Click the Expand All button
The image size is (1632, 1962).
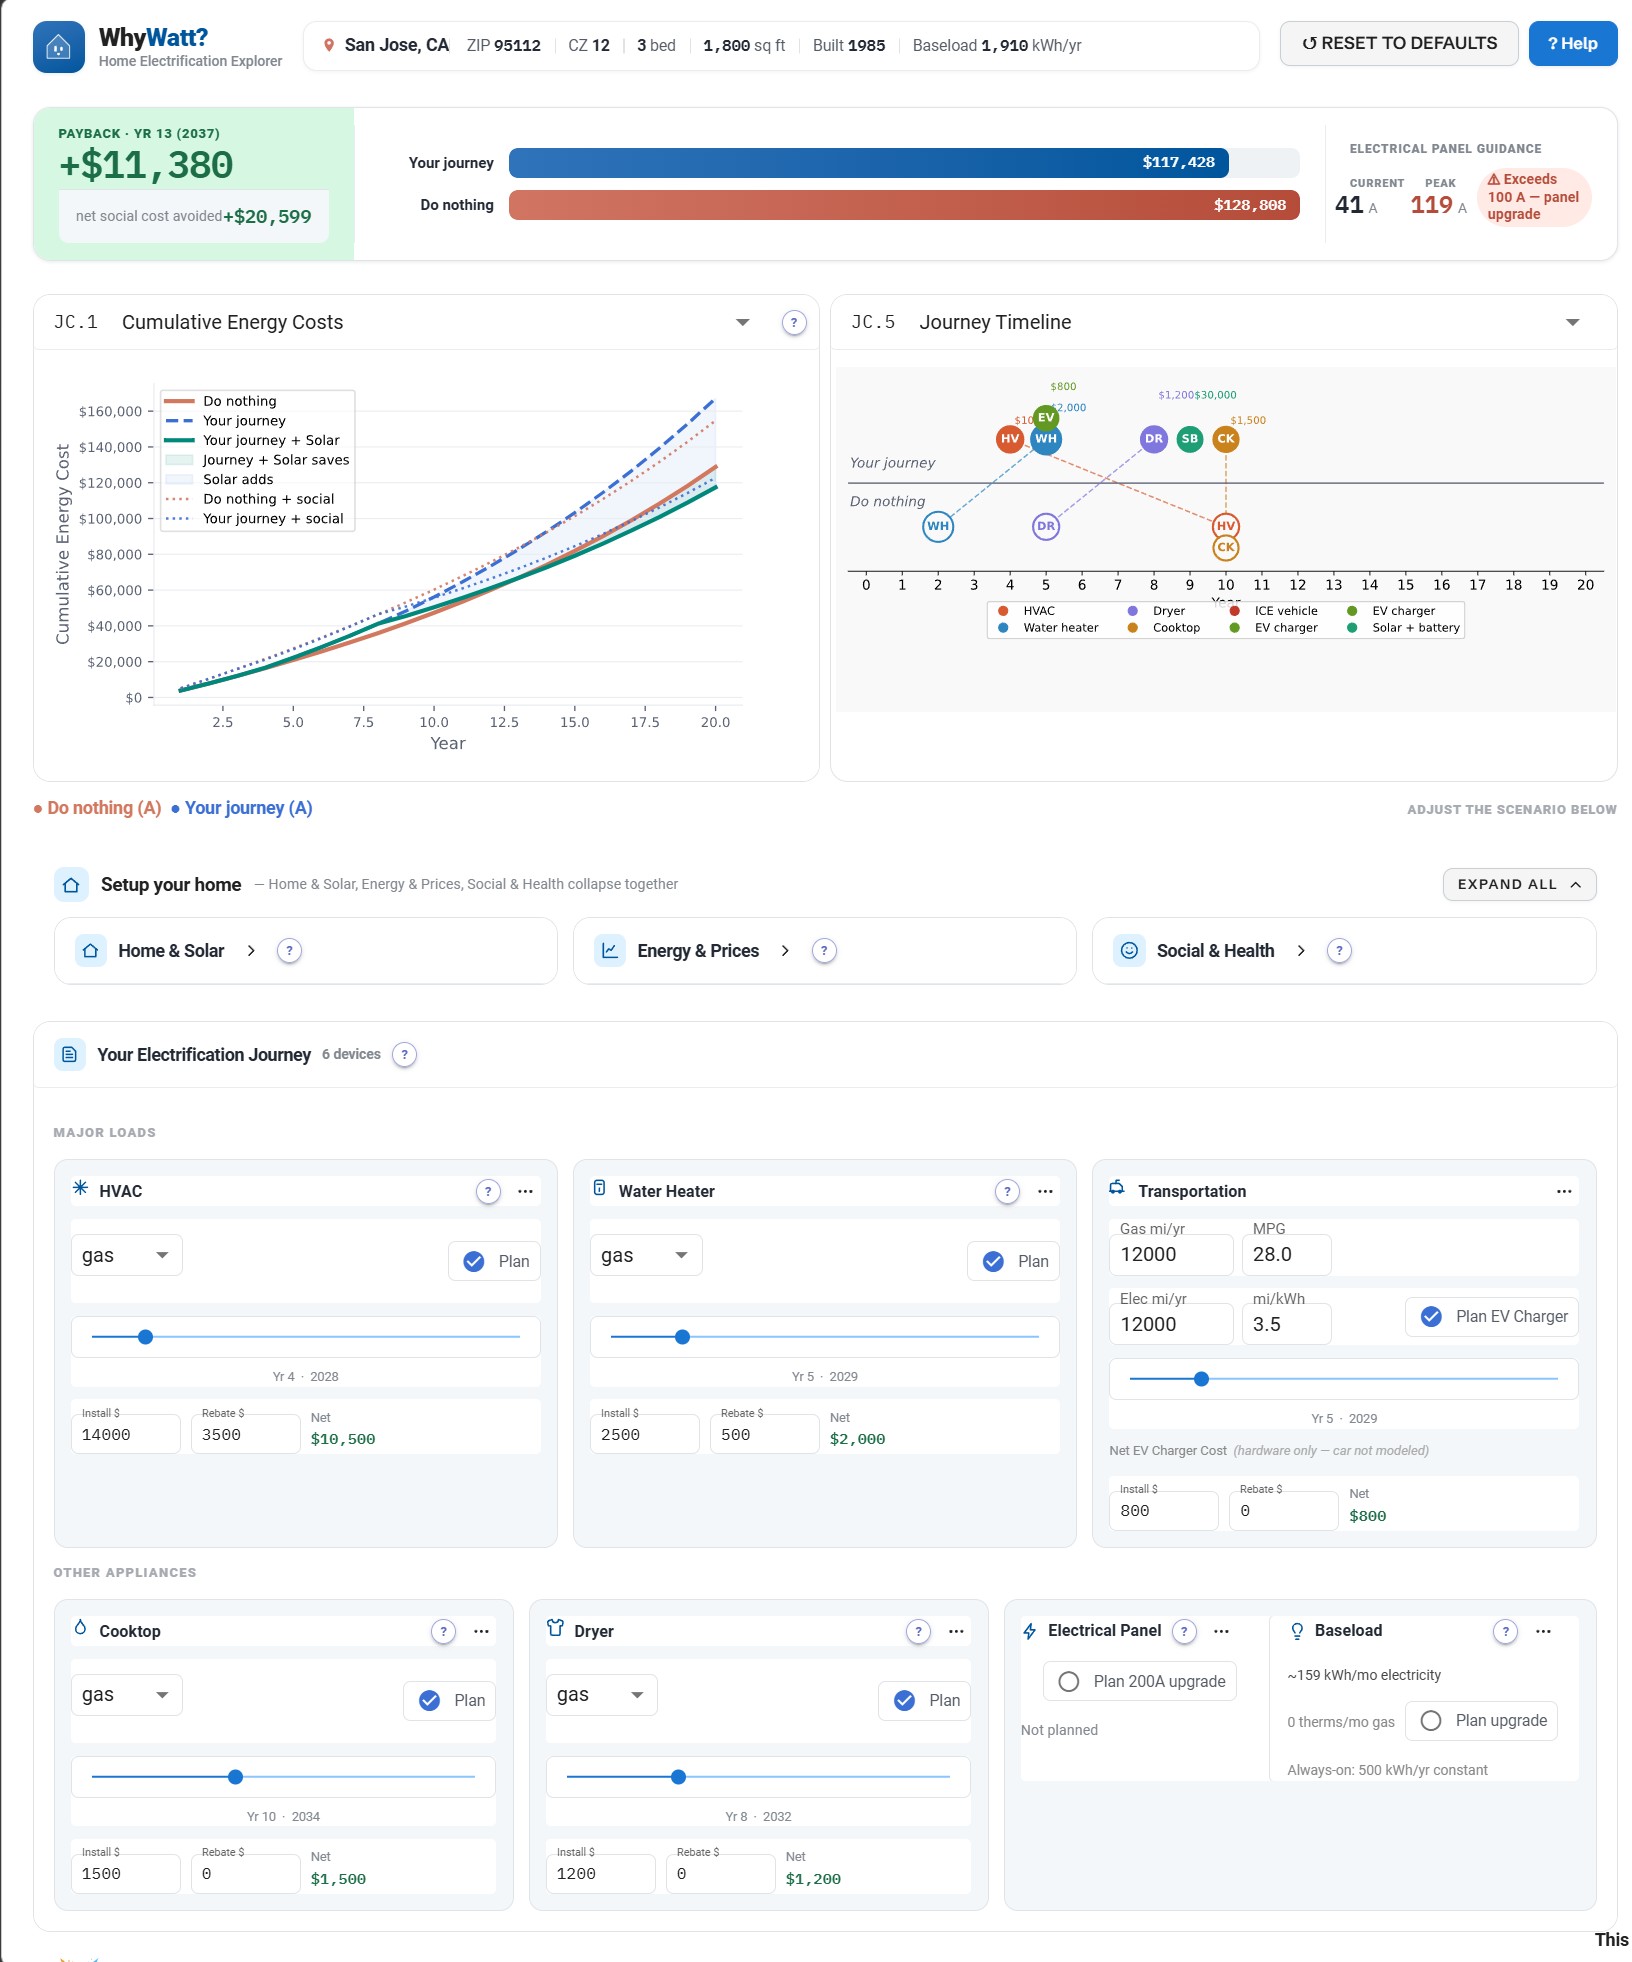tap(1519, 884)
